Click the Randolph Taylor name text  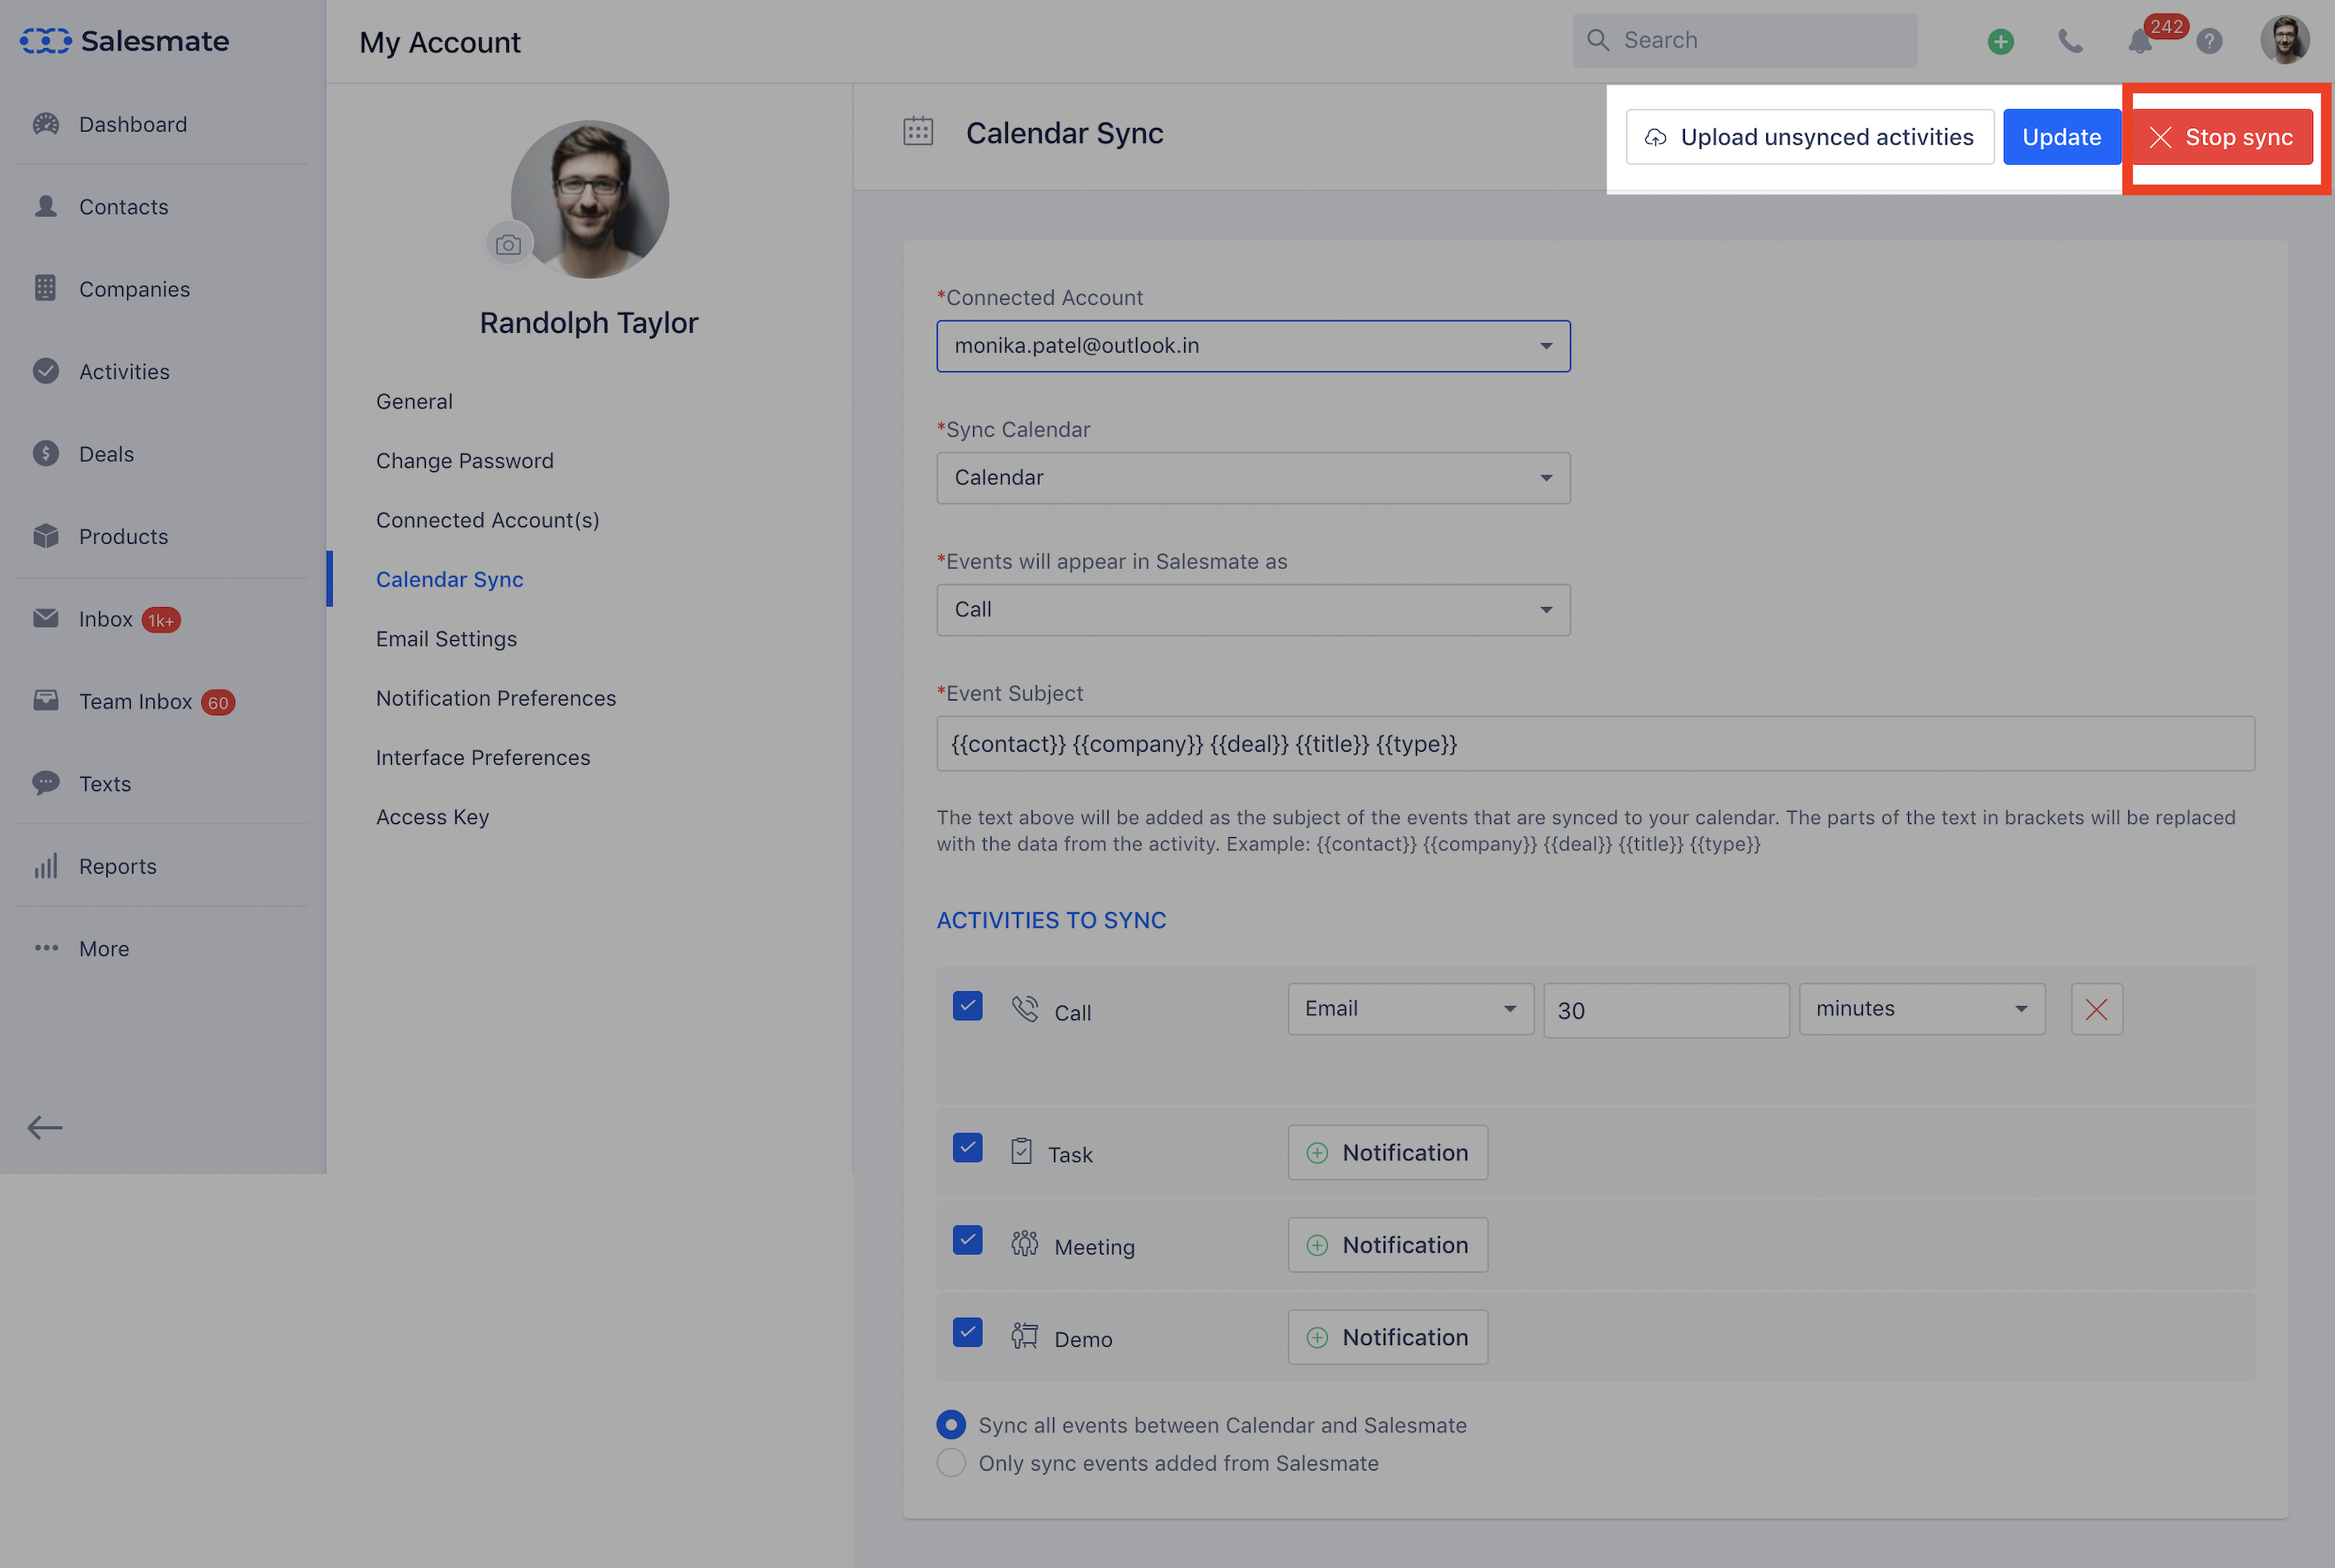click(x=589, y=323)
